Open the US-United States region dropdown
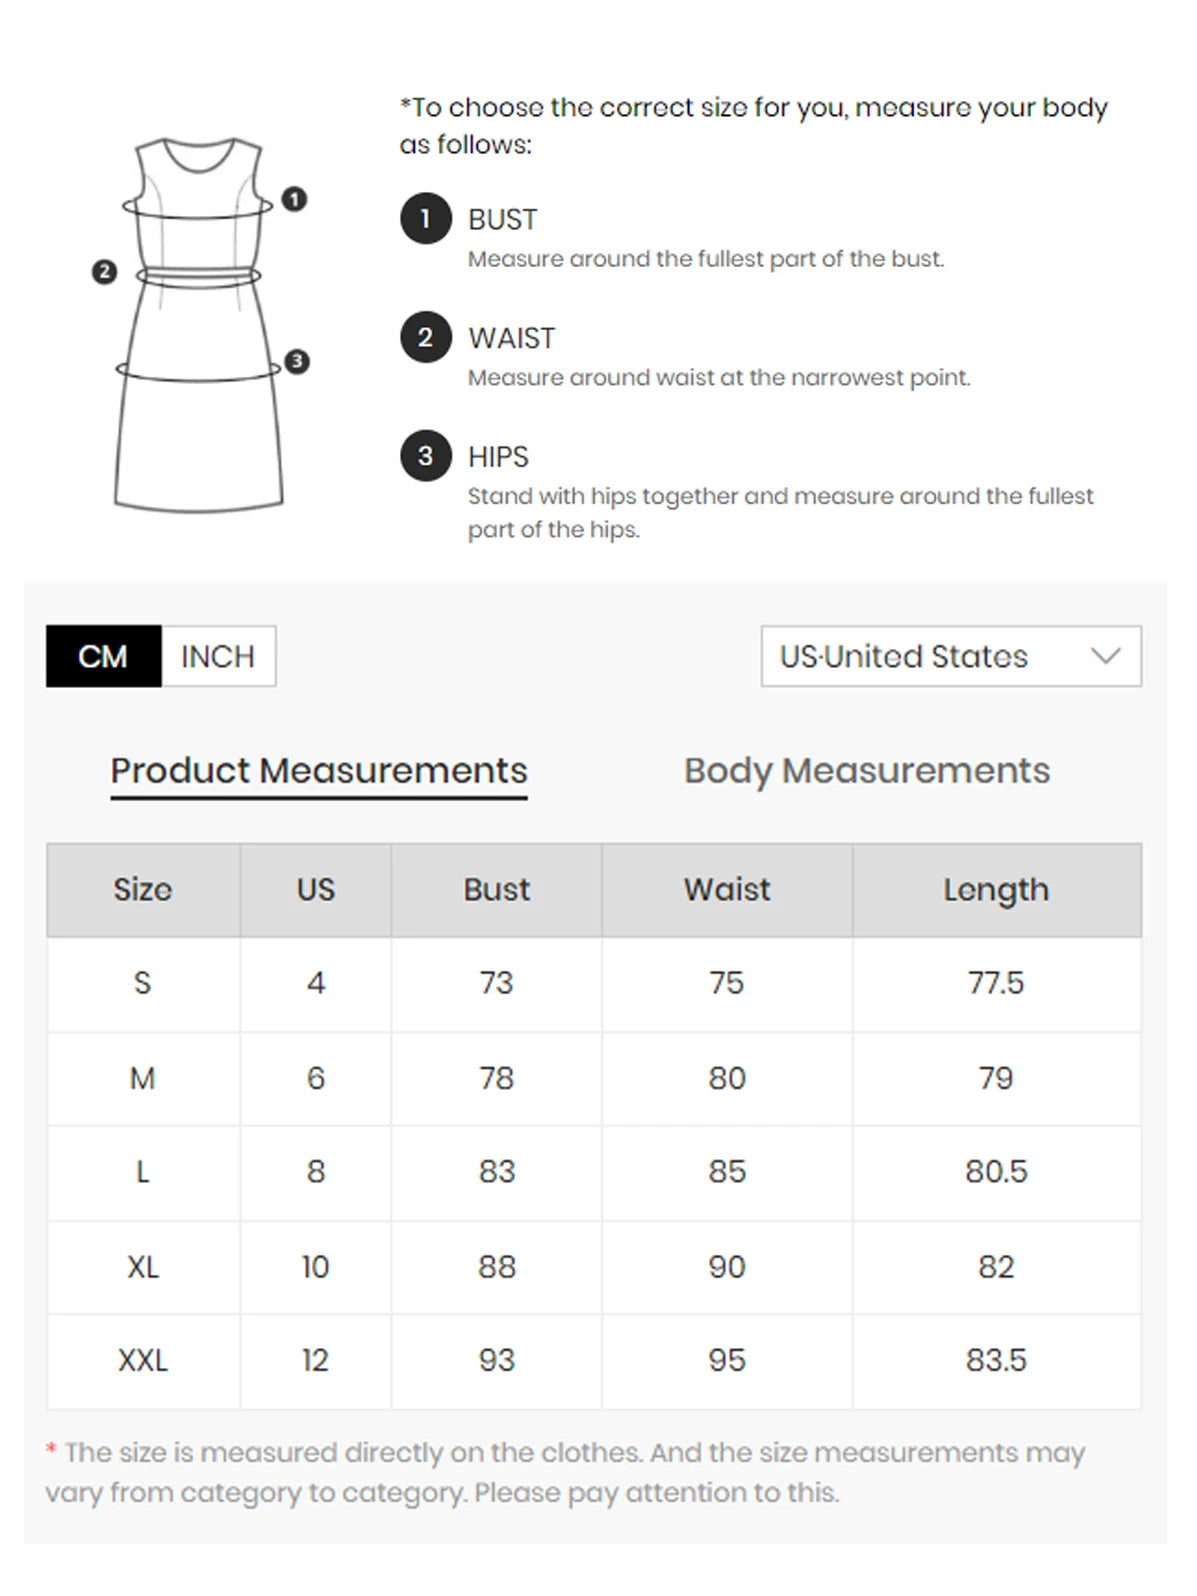 pyautogui.click(x=951, y=656)
